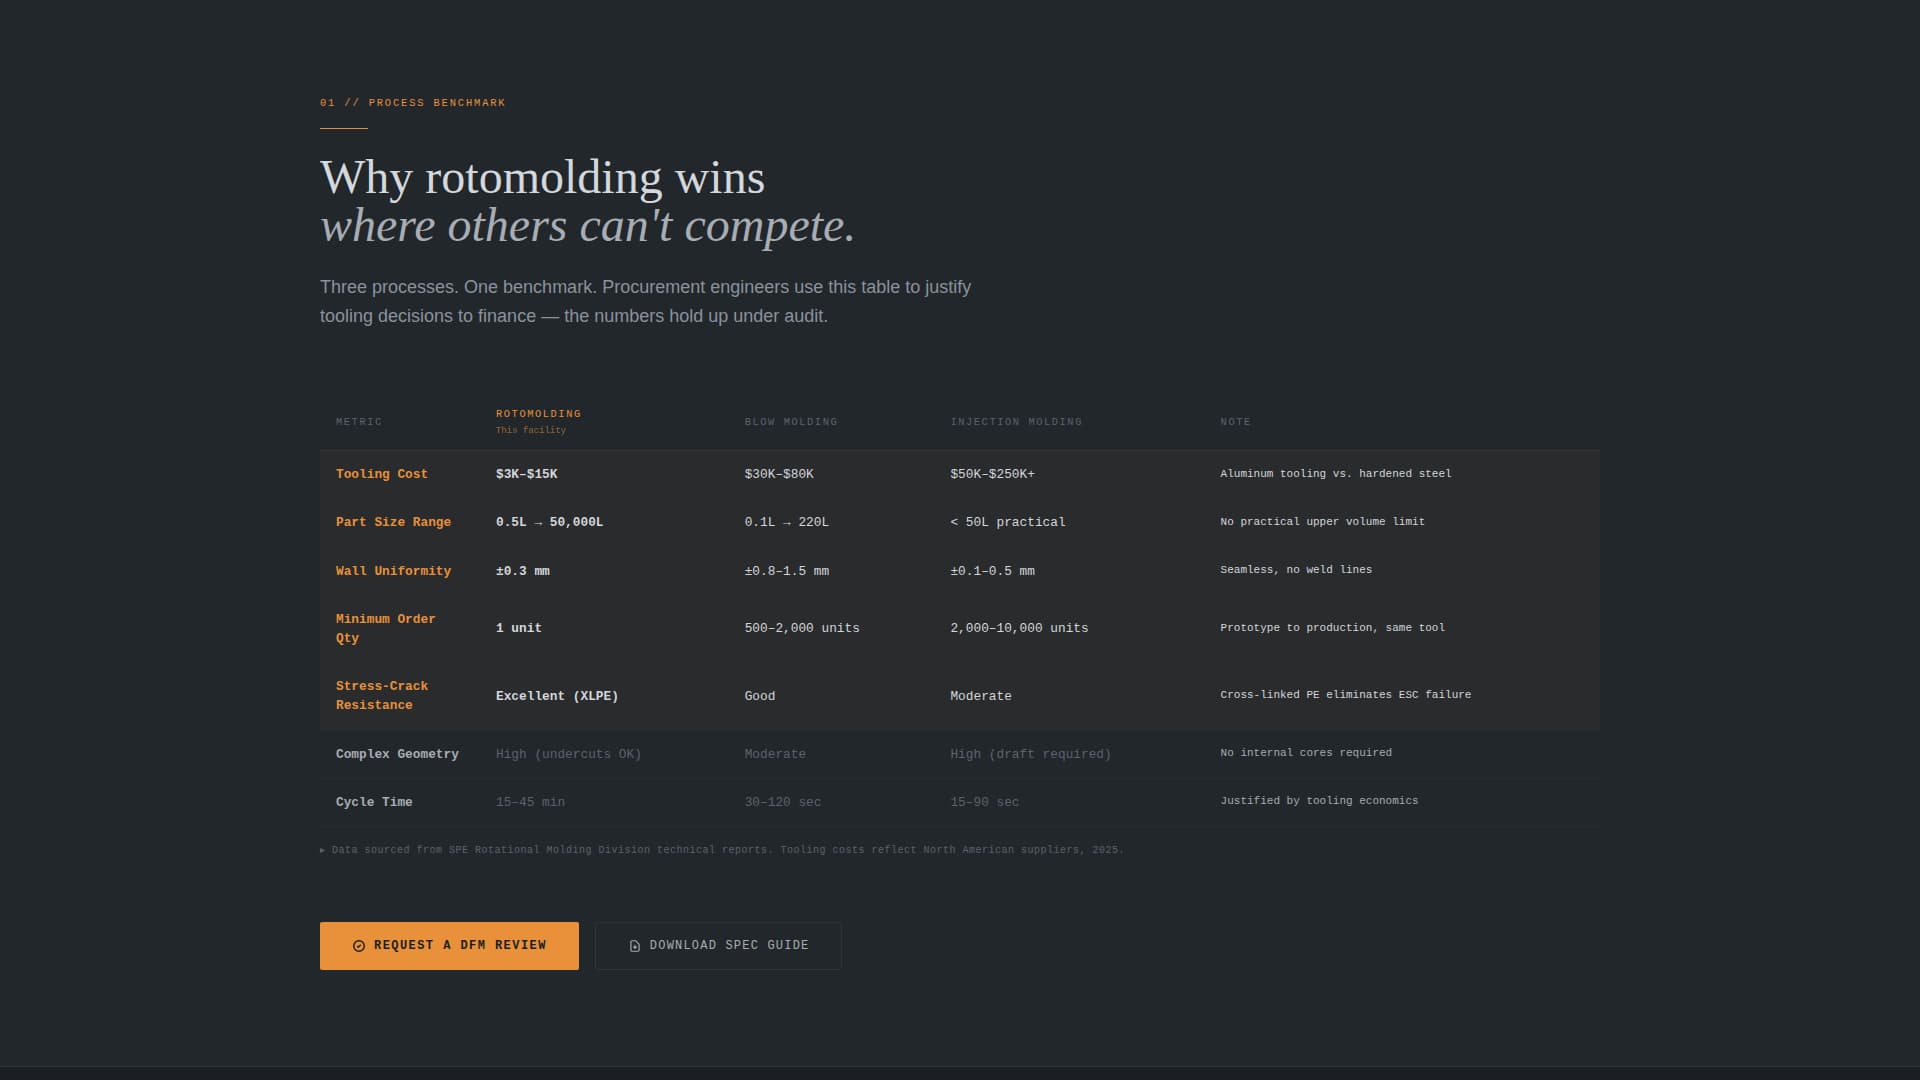Click the REQUEST A DFM REVIEW button
The width and height of the screenshot is (1920, 1080).
[x=449, y=945]
